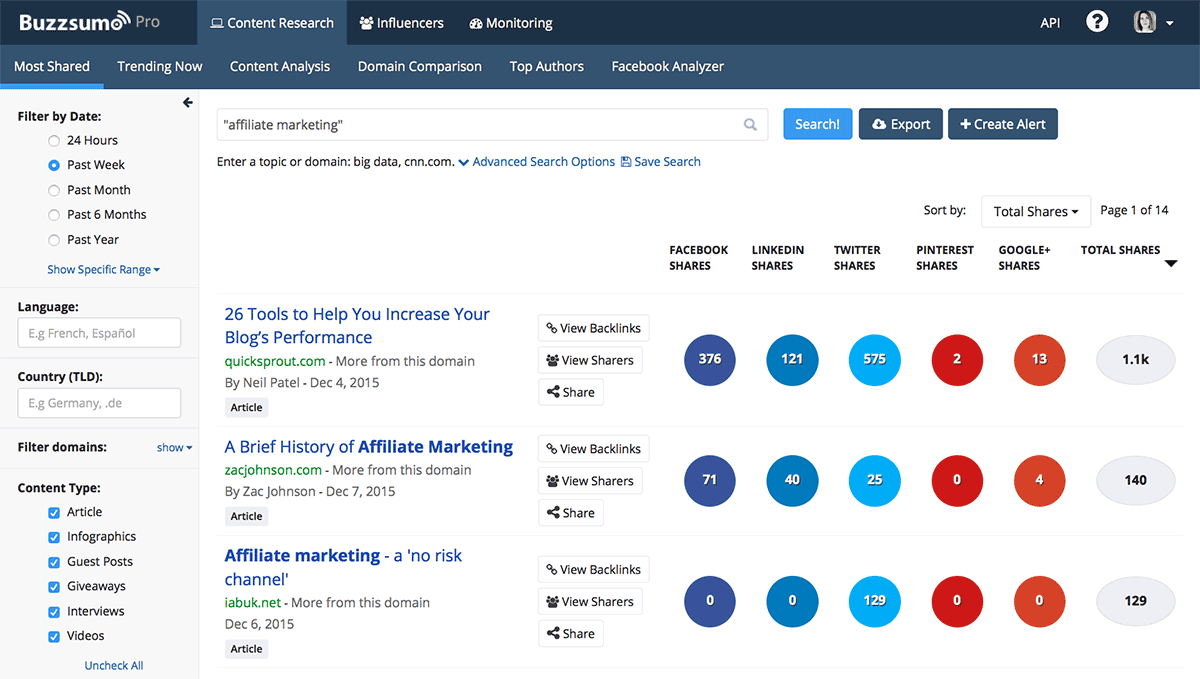Collapse the filter sidebar with arrow icon
The height and width of the screenshot is (679, 1200).
click(x=187, y=102)
